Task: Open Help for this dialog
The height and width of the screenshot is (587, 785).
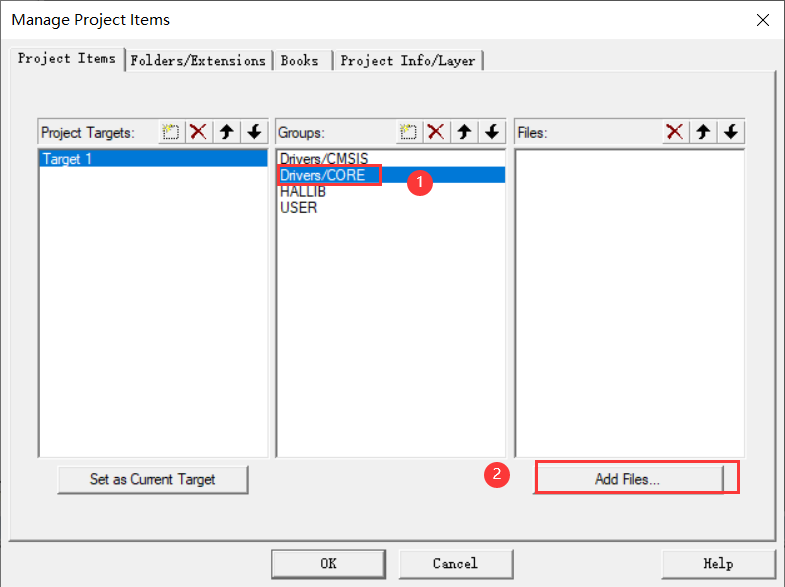Action: 718,563
